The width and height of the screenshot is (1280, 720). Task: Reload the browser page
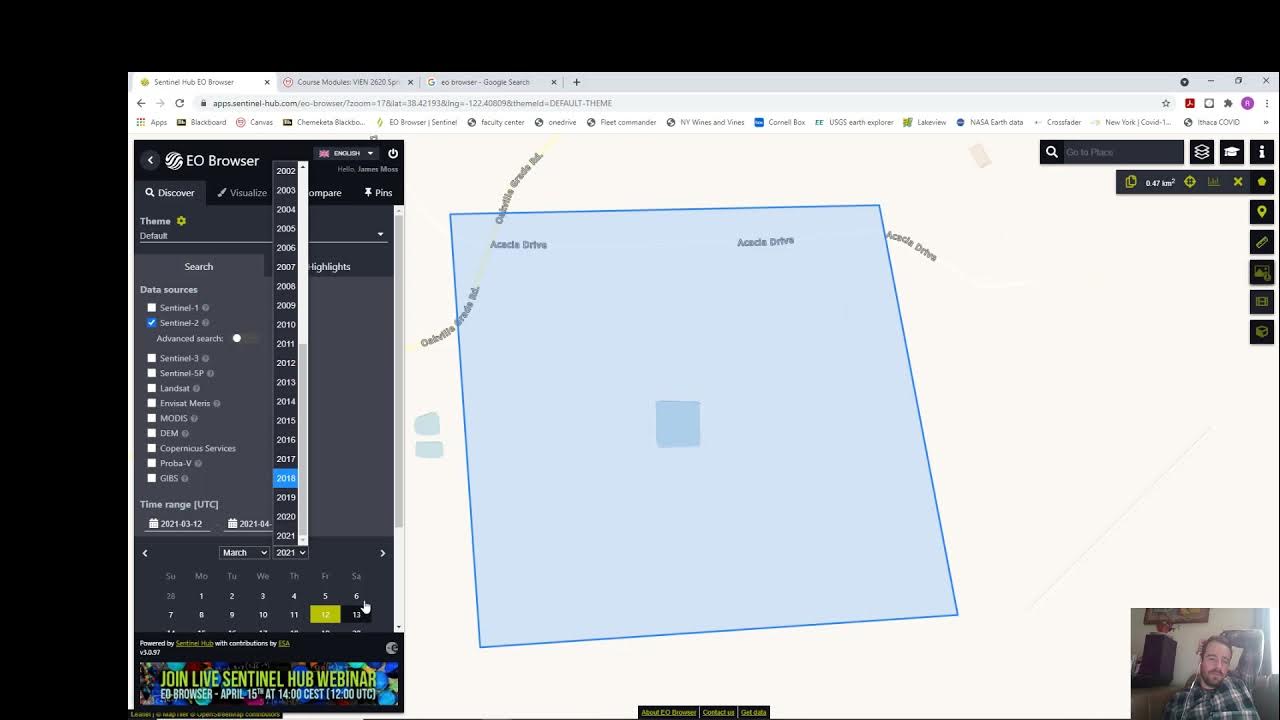click(179, 103)
